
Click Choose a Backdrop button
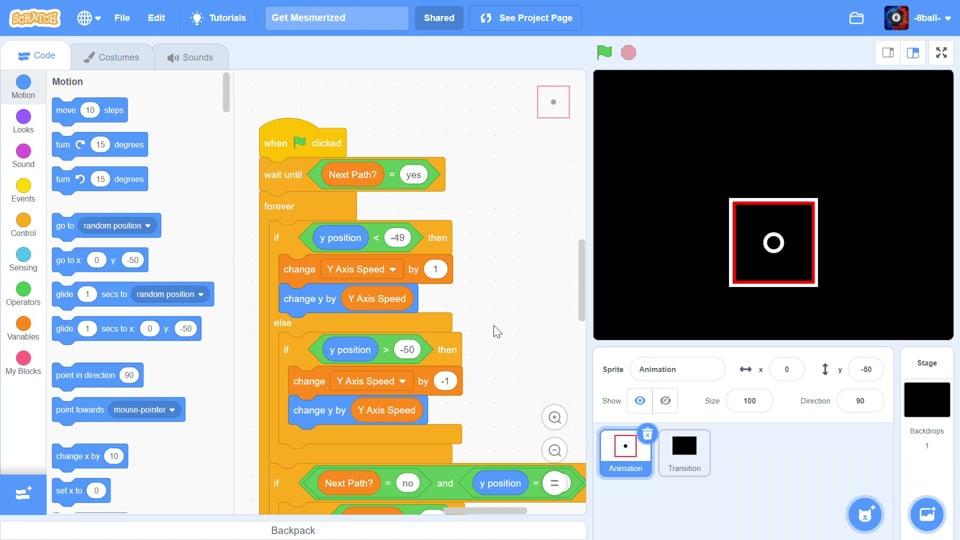tap(926, 514)
